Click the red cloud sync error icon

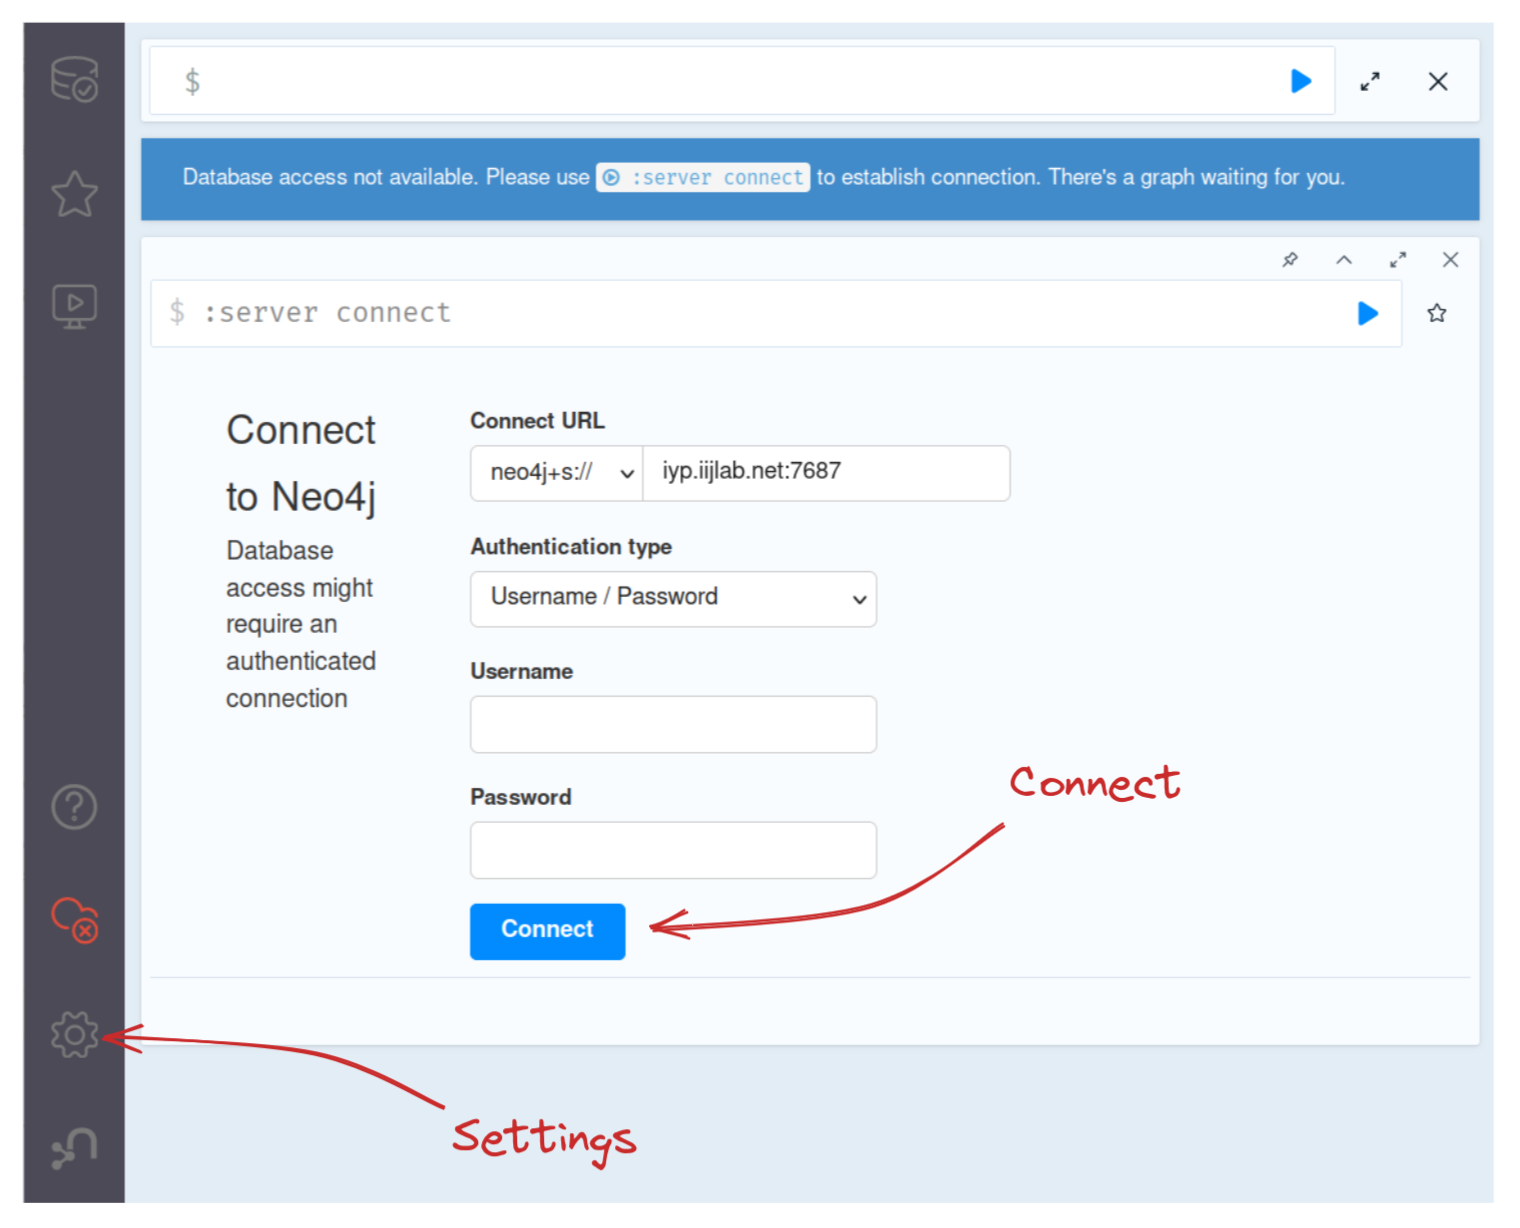click(75, 920)
